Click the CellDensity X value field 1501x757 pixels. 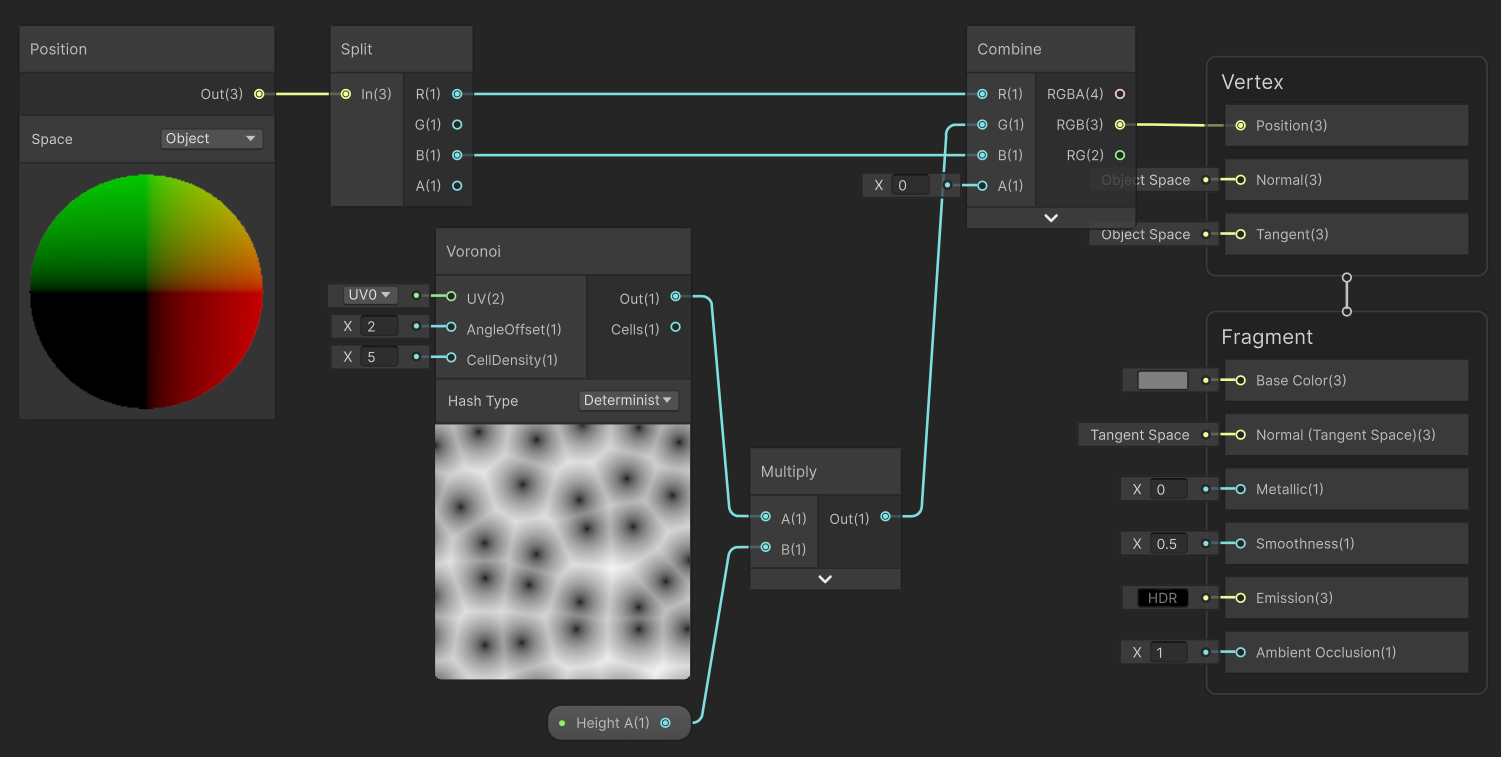click(x=380, y=357)
